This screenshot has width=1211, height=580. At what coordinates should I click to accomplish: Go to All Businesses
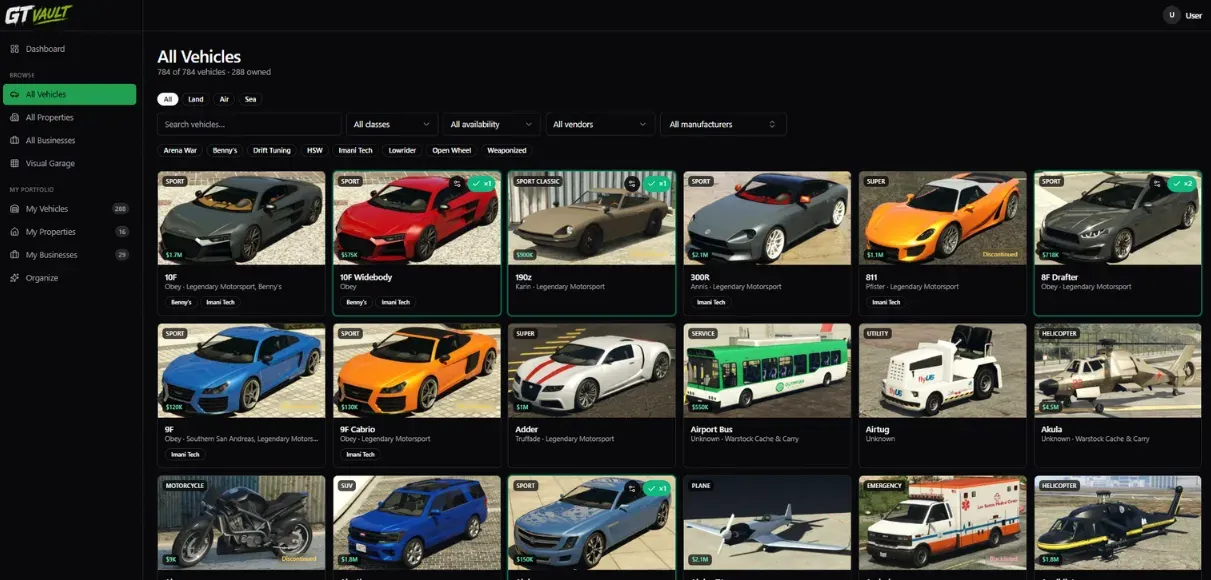pyautogui.click(x=69, y=140)
